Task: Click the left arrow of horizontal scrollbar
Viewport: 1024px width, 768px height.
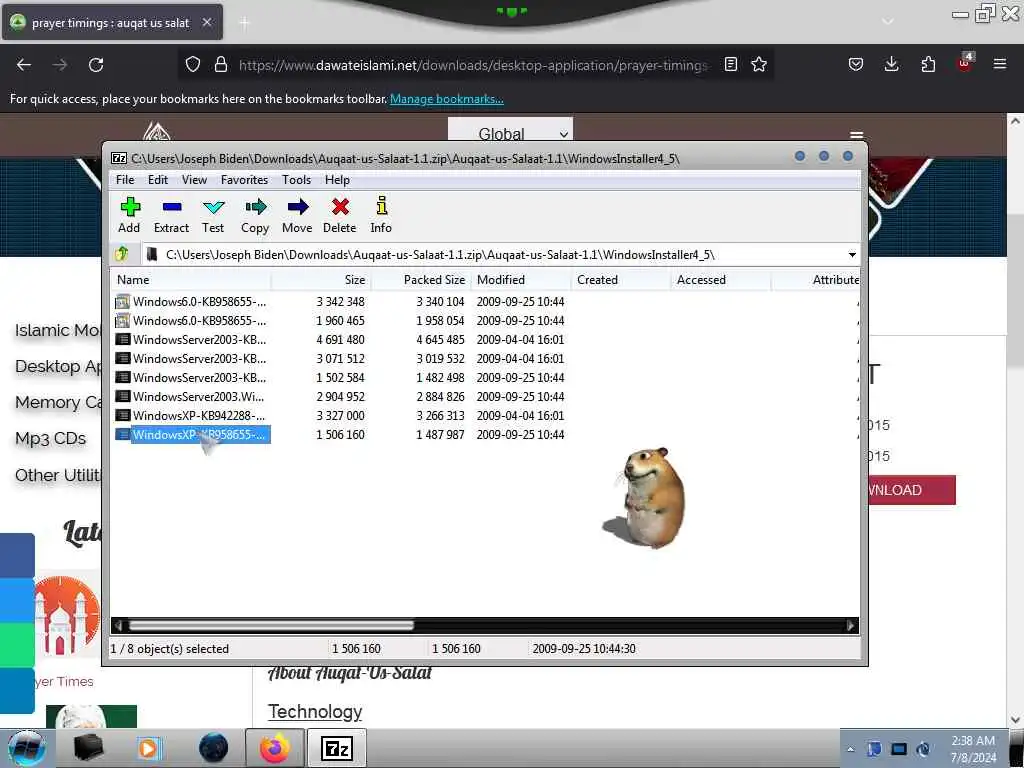Action: 118,626
